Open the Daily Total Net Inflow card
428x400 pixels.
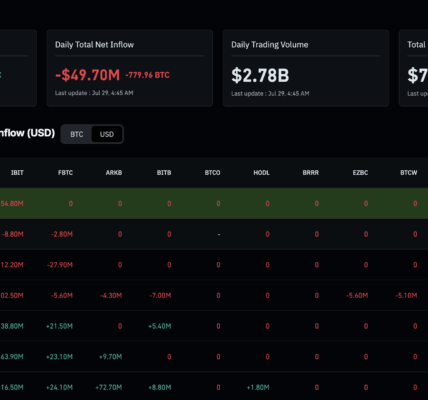click(130, 68)
